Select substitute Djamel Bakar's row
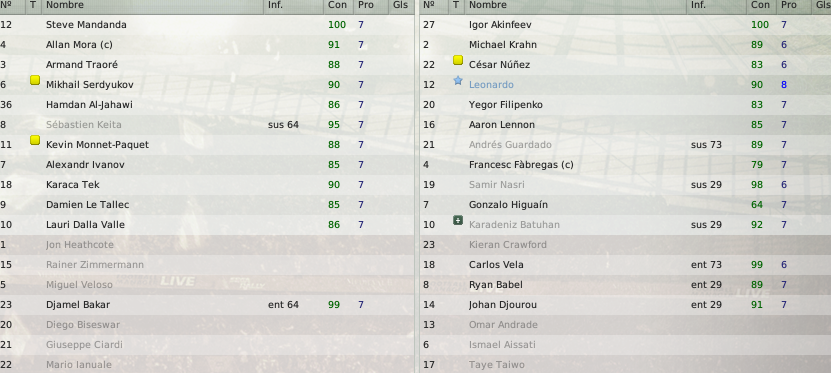The width and height of the screenshot is (831, 373). [207, 305]
